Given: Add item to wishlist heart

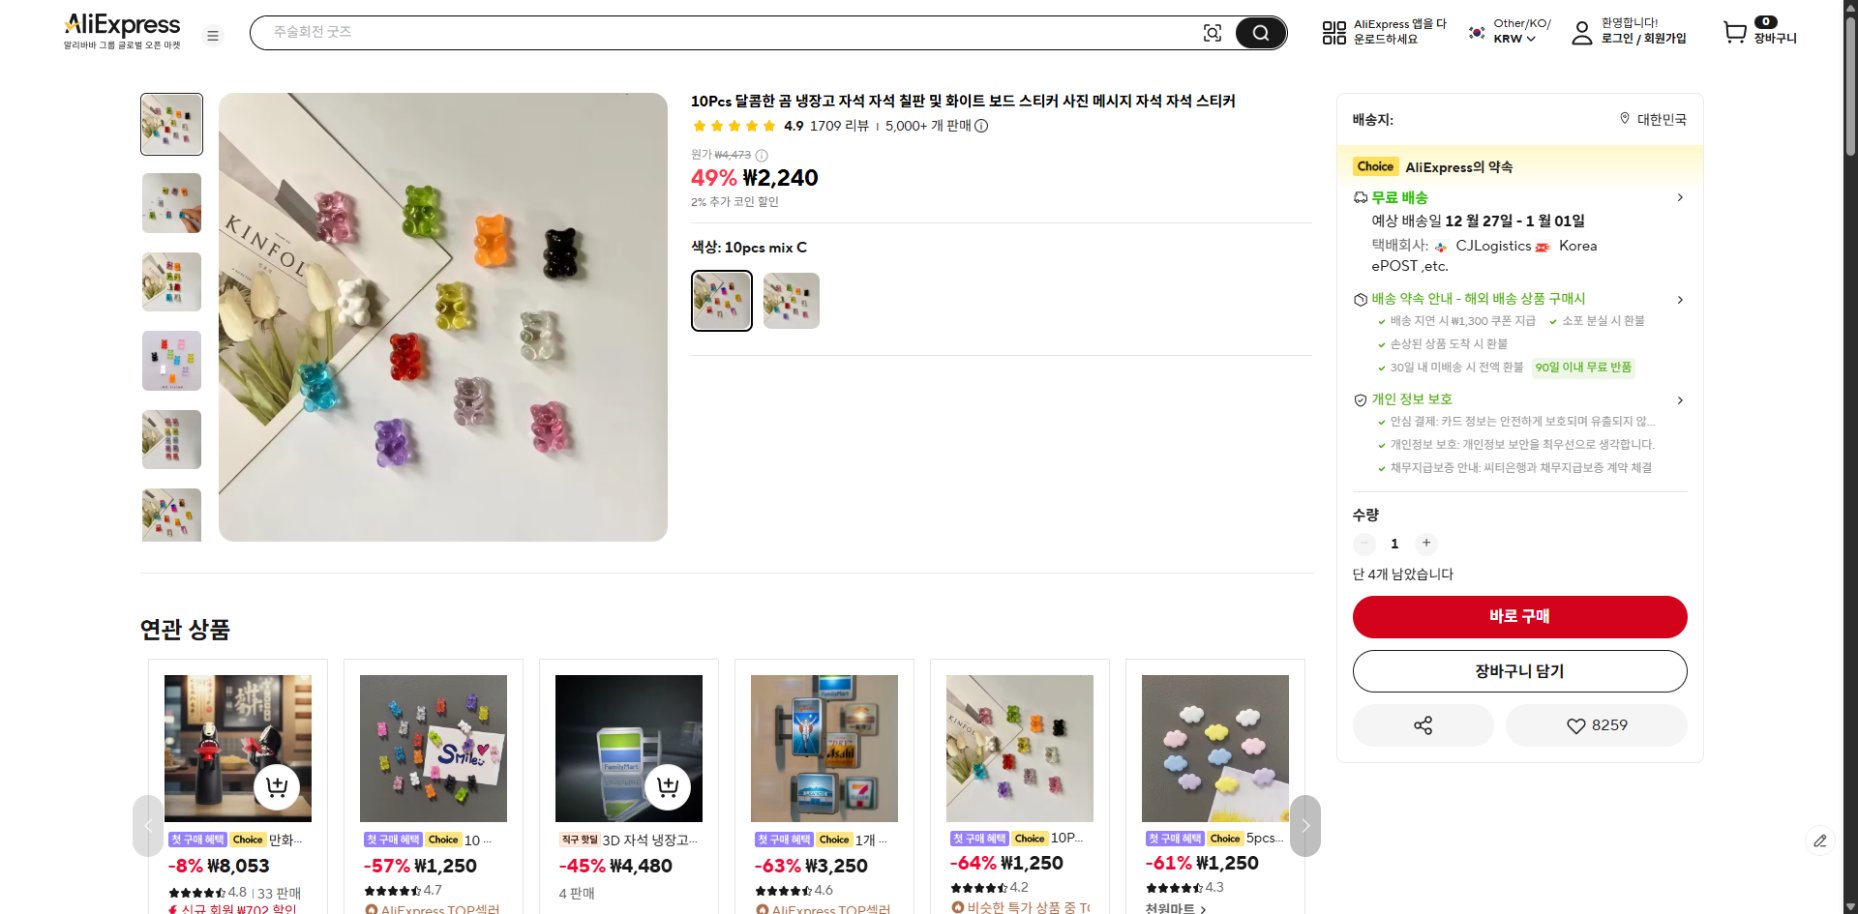Looking at the screenshot, I should pos(1596,725).
